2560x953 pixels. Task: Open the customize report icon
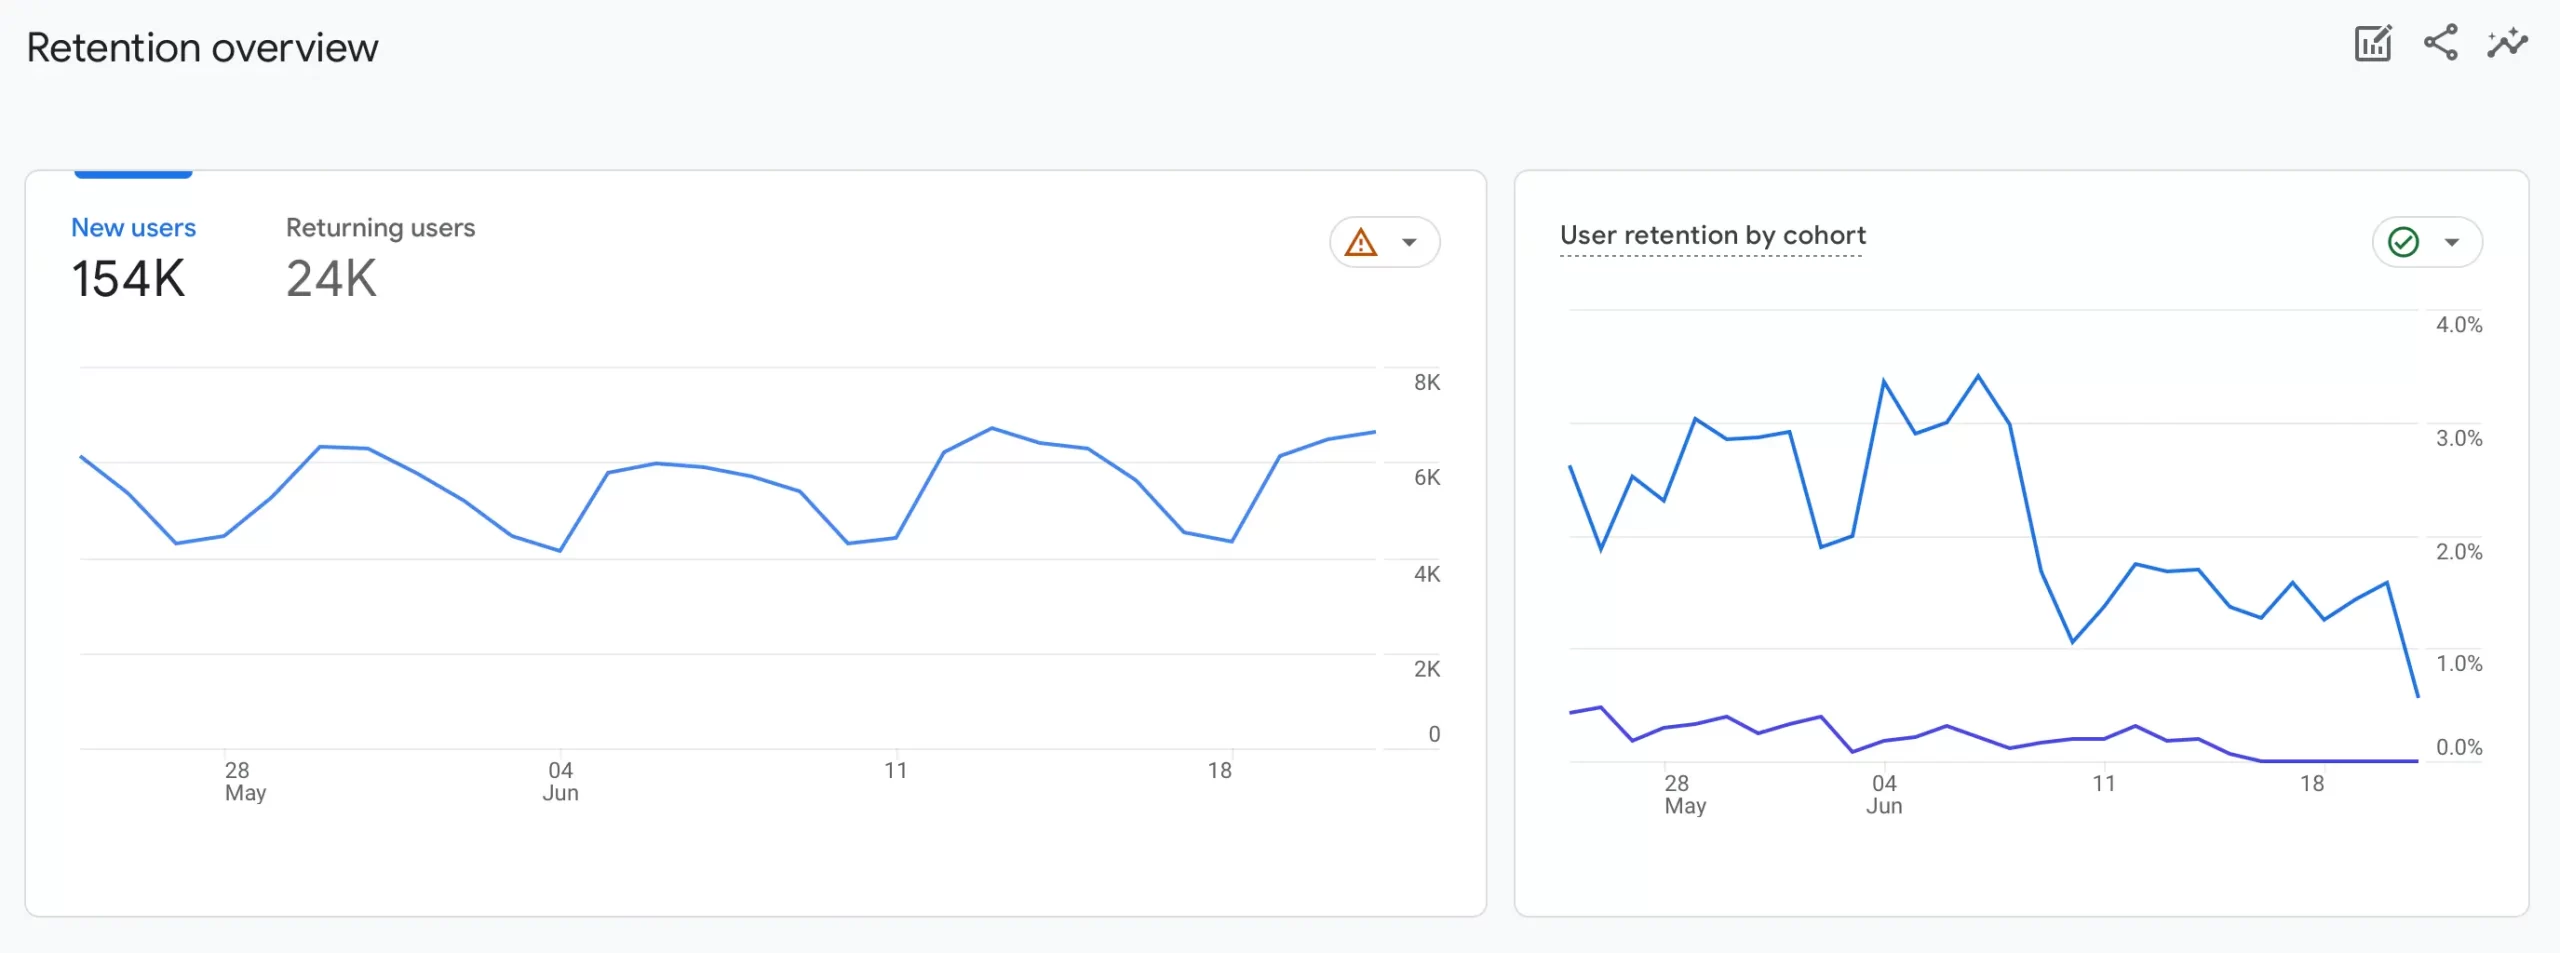[2372, 44]
